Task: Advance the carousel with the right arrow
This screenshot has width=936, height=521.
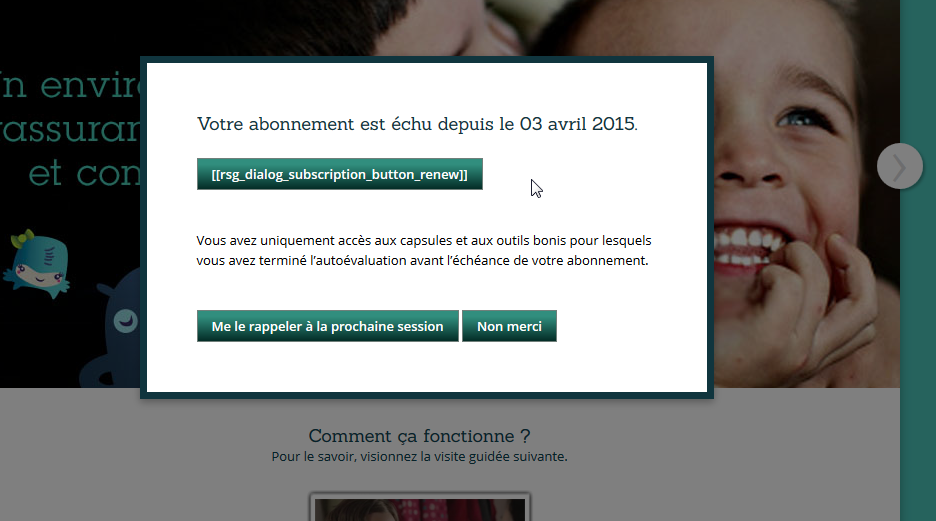Action: click(898, 167)
